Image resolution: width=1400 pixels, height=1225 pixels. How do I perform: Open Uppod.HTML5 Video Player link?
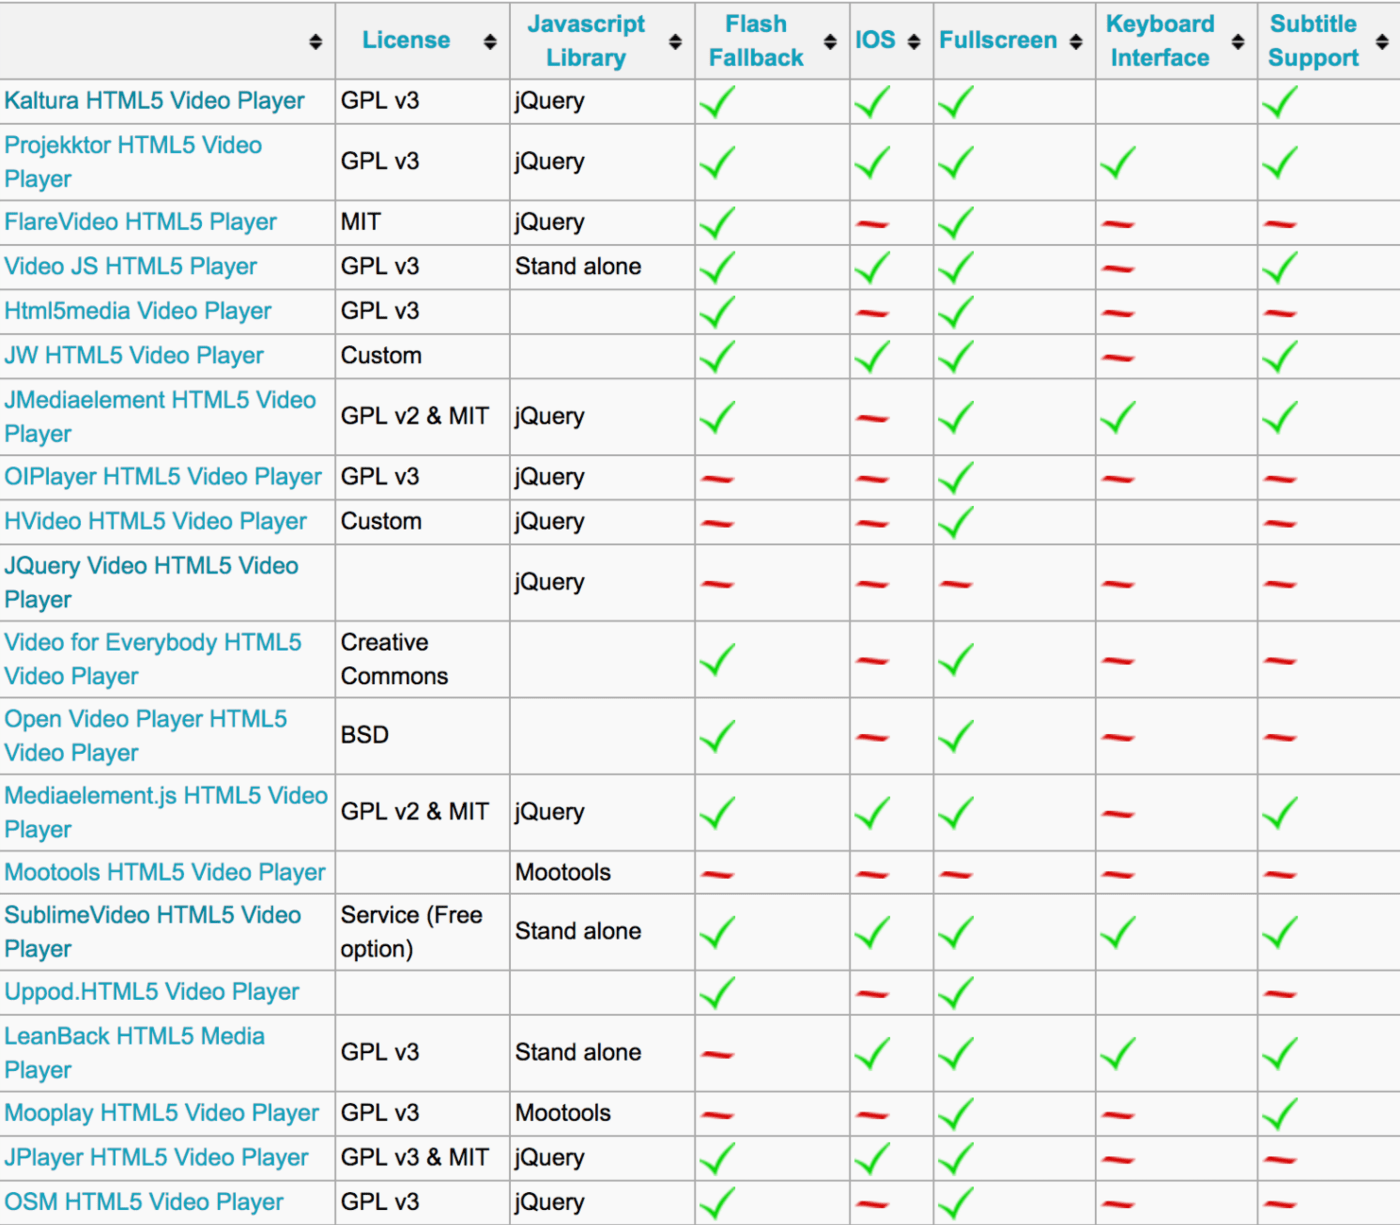152,992
